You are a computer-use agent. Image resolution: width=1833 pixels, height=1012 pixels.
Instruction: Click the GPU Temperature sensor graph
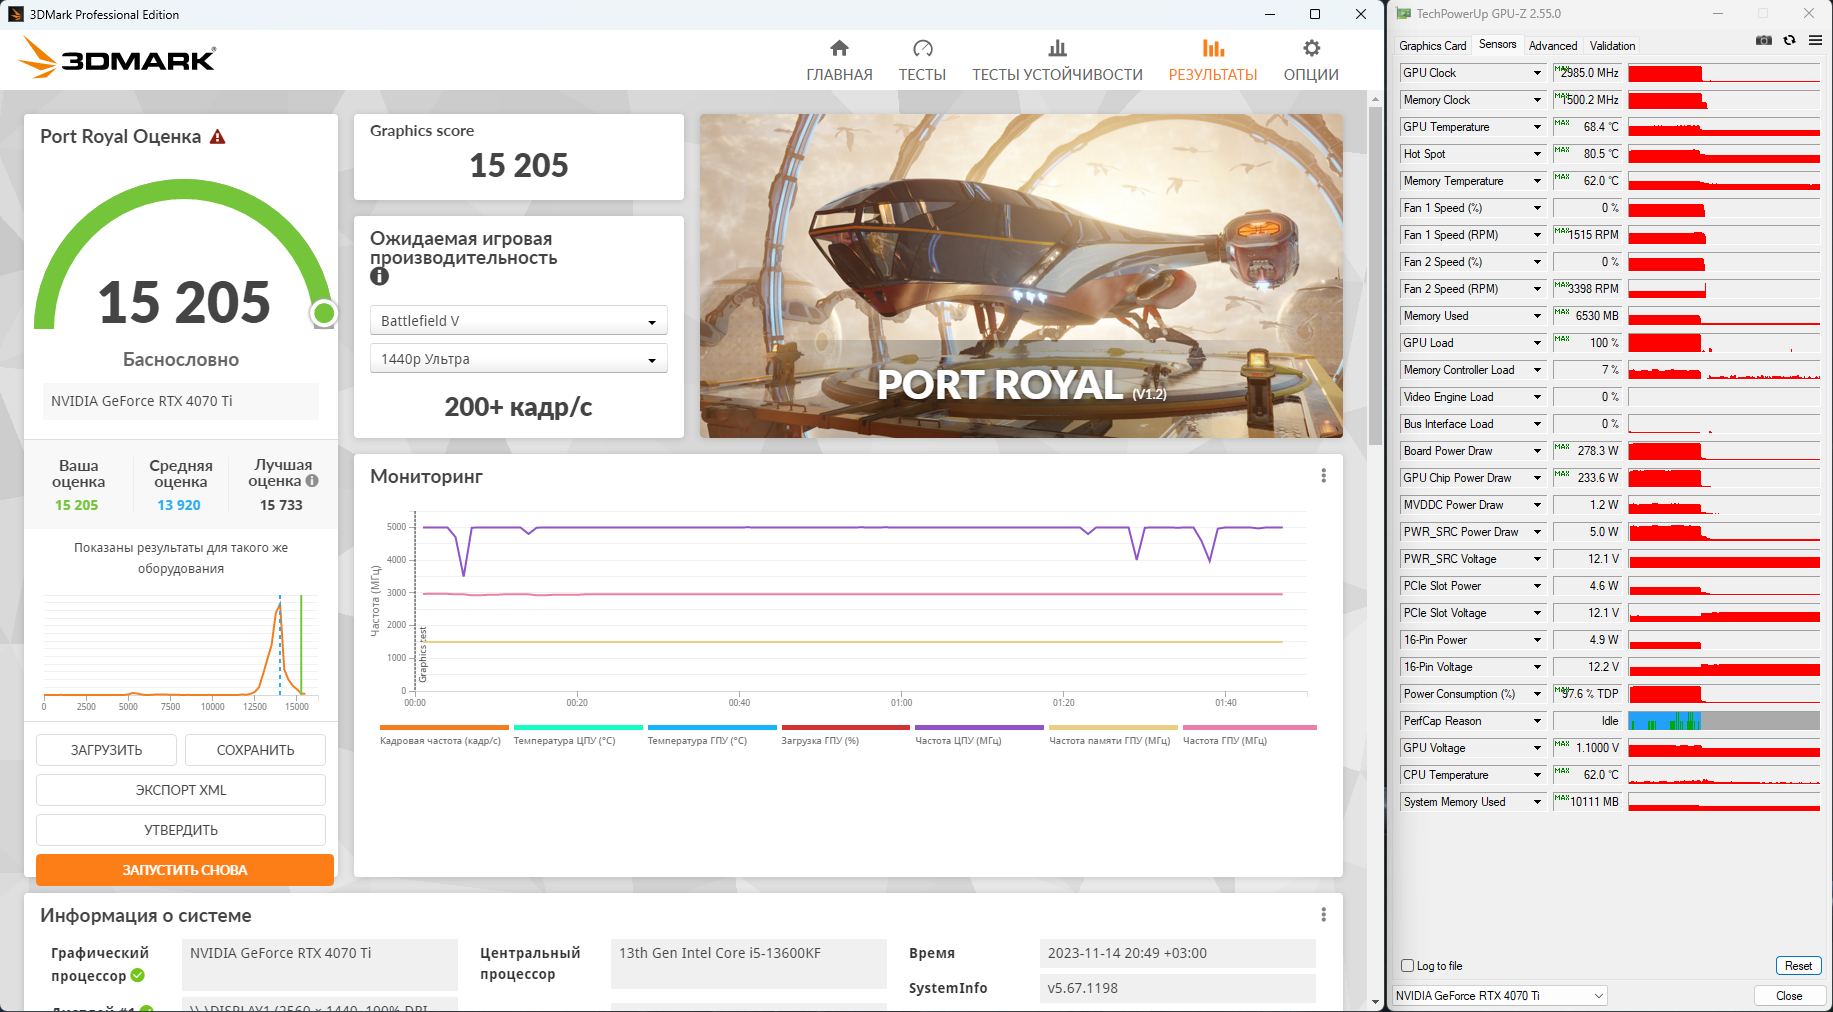tap(1724, 127)
